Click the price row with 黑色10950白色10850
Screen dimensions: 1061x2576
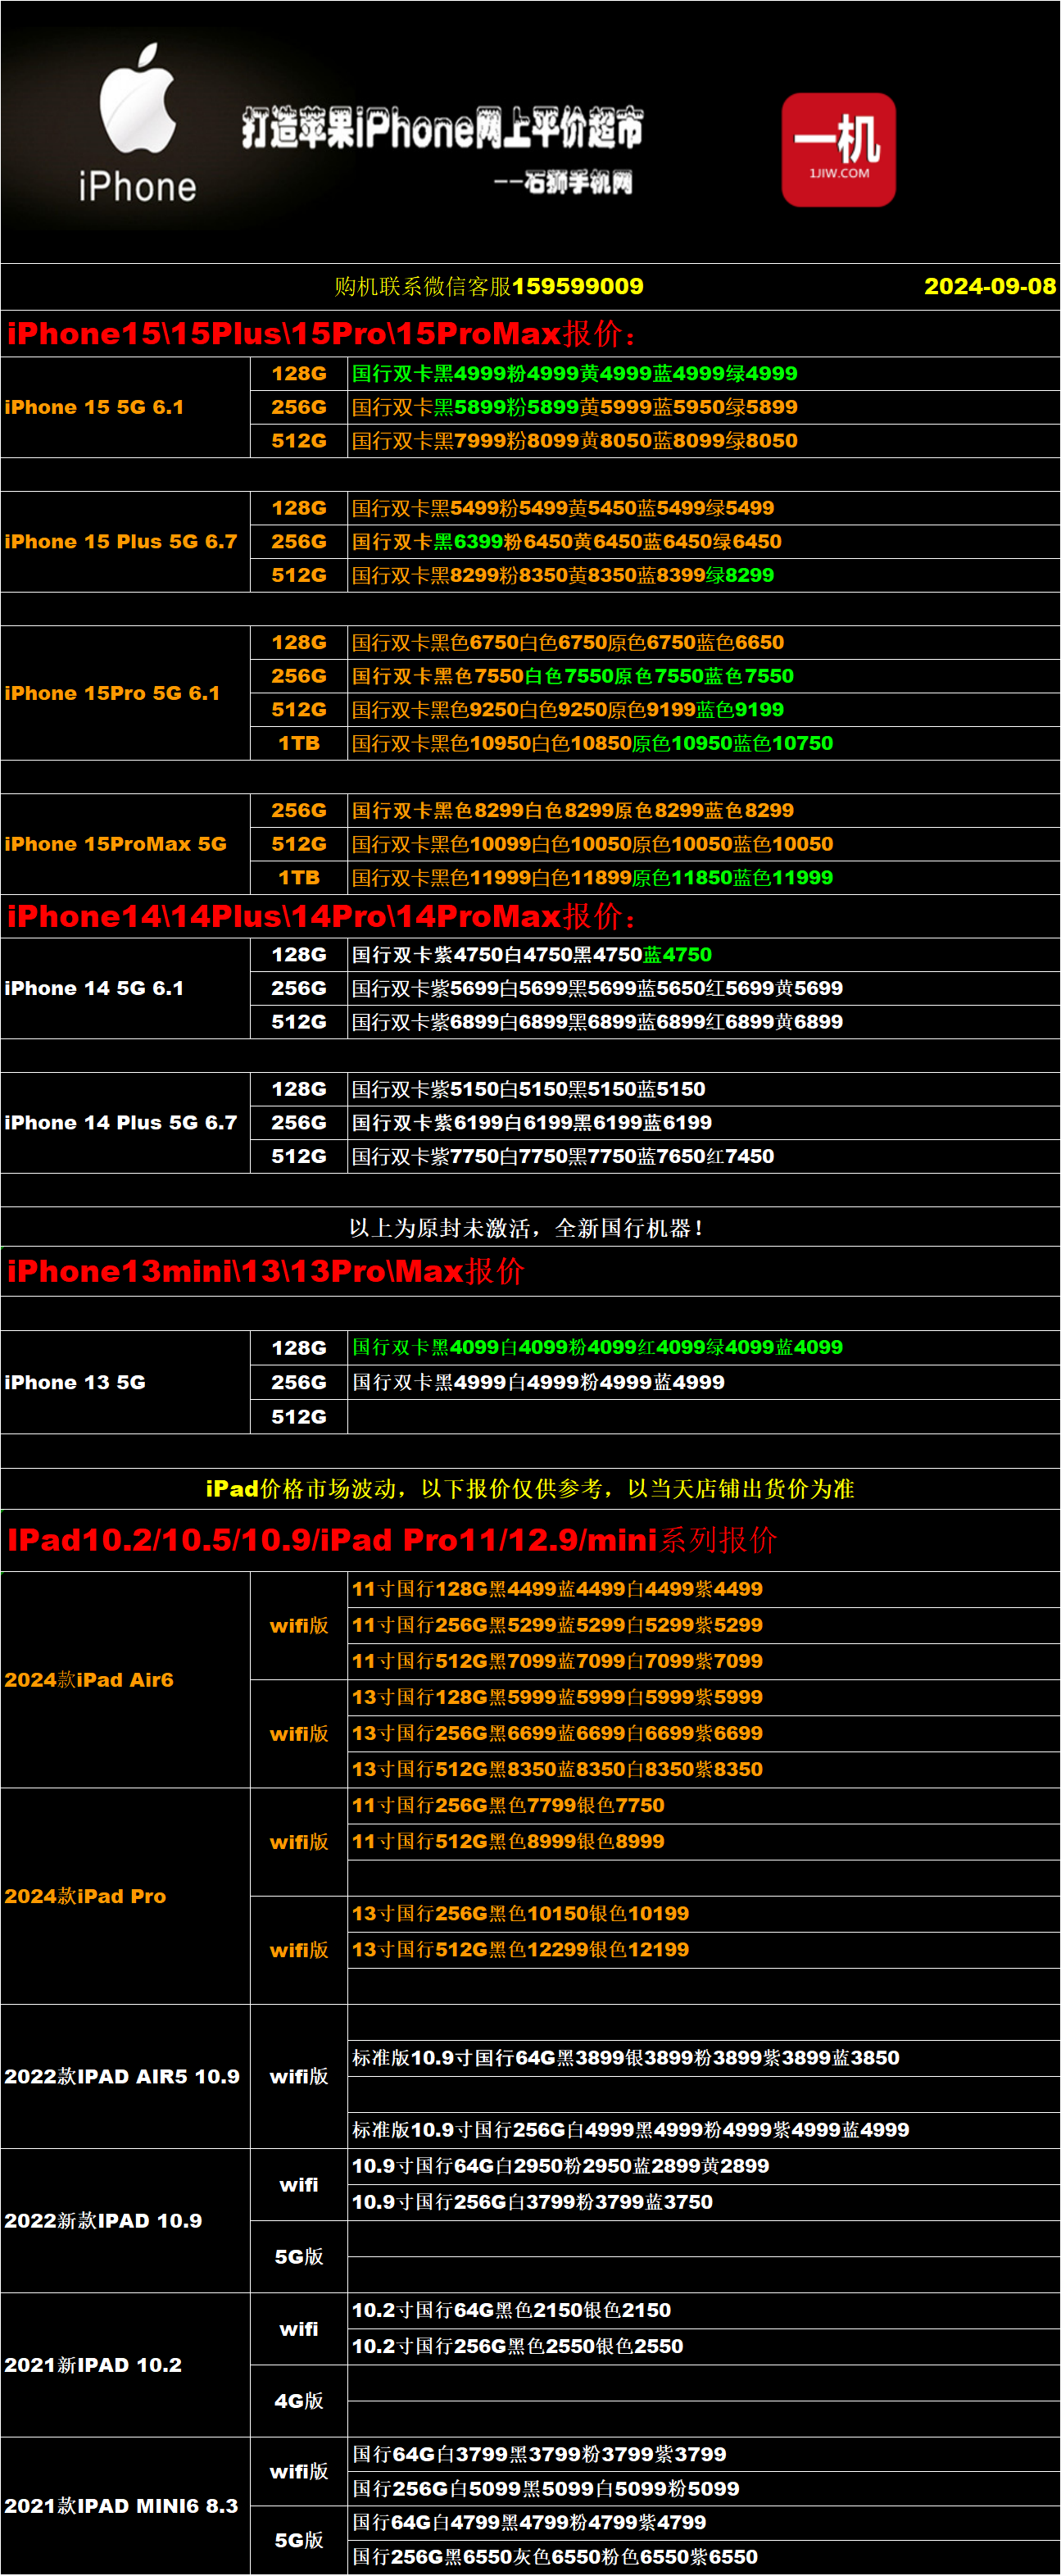(703, 743)
